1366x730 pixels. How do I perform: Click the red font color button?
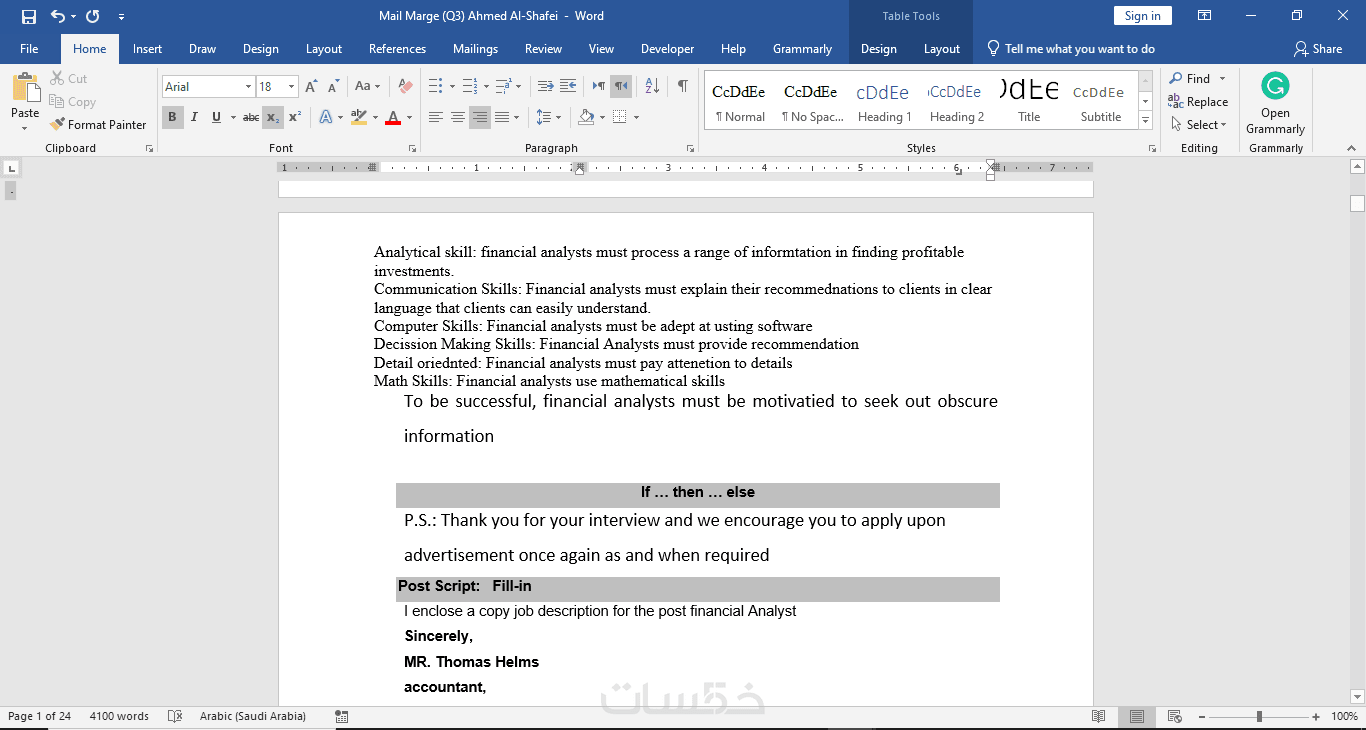click(x=393, y=117)
